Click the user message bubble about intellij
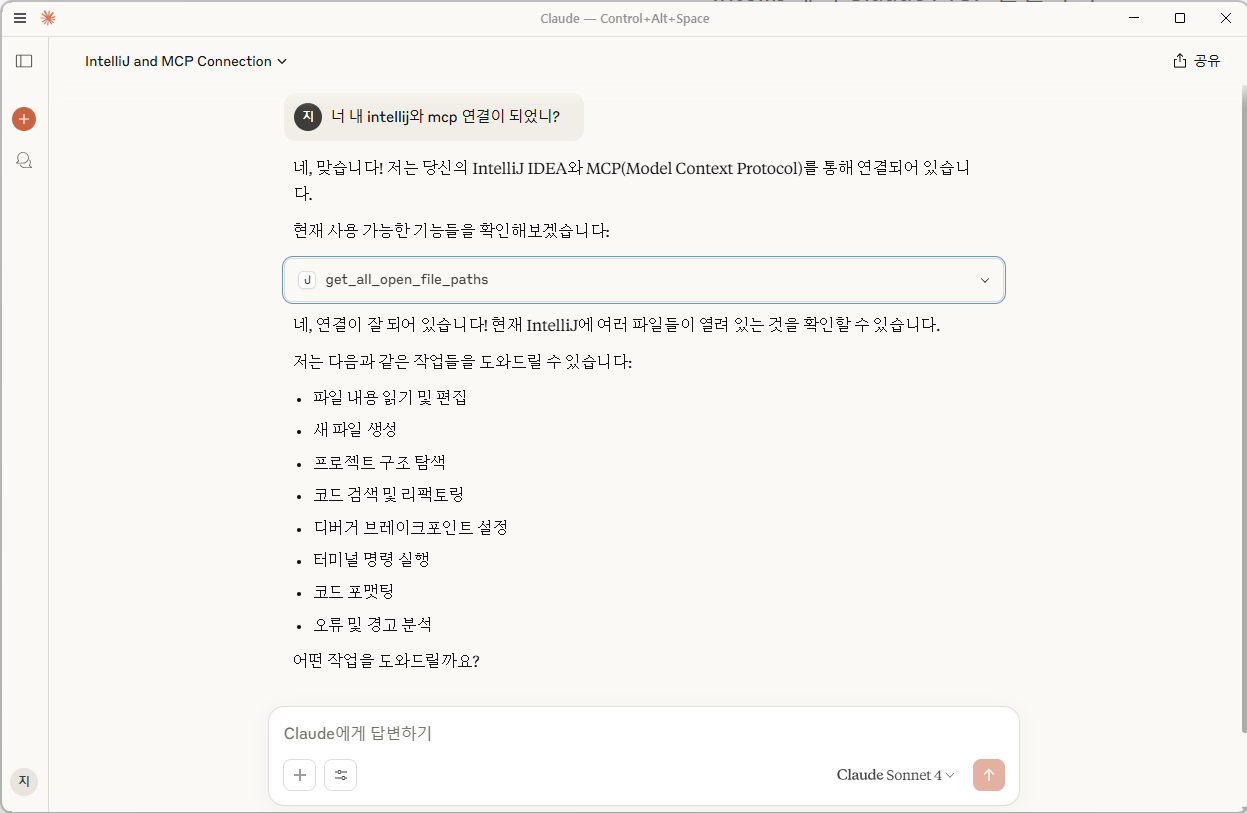The width and height of the screenshot is (1247, 813). click(445, 117)
